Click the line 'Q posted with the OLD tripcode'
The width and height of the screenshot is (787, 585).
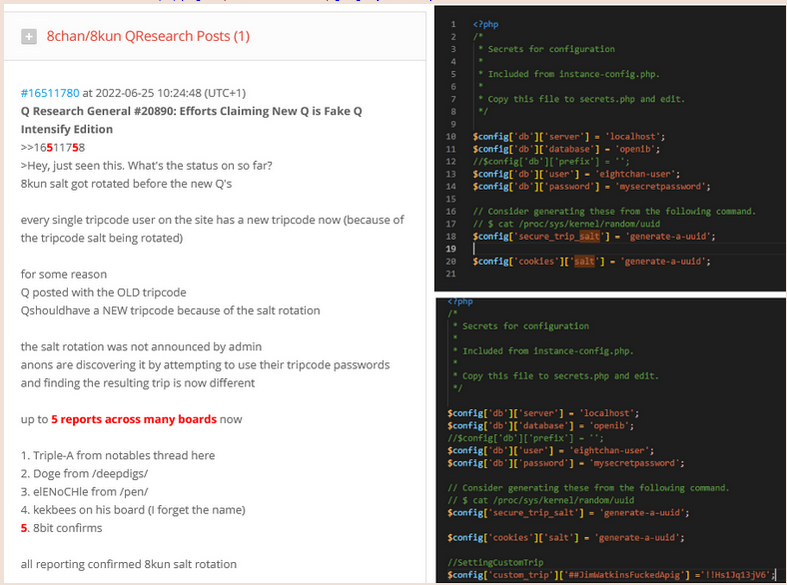point(103,292)
